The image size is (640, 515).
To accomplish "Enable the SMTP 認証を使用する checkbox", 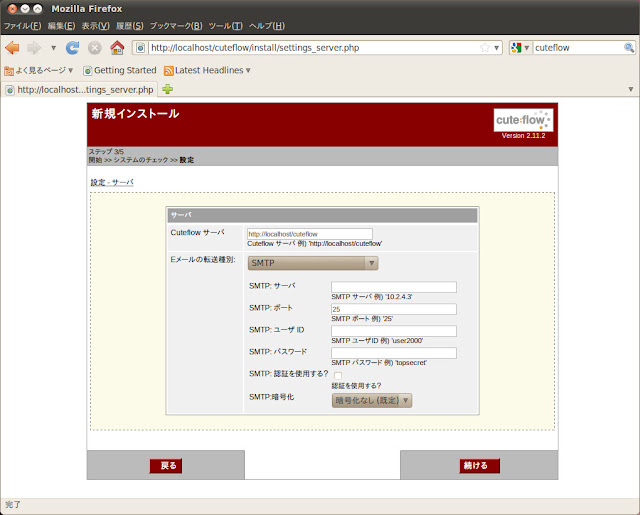I will (338, 375).
